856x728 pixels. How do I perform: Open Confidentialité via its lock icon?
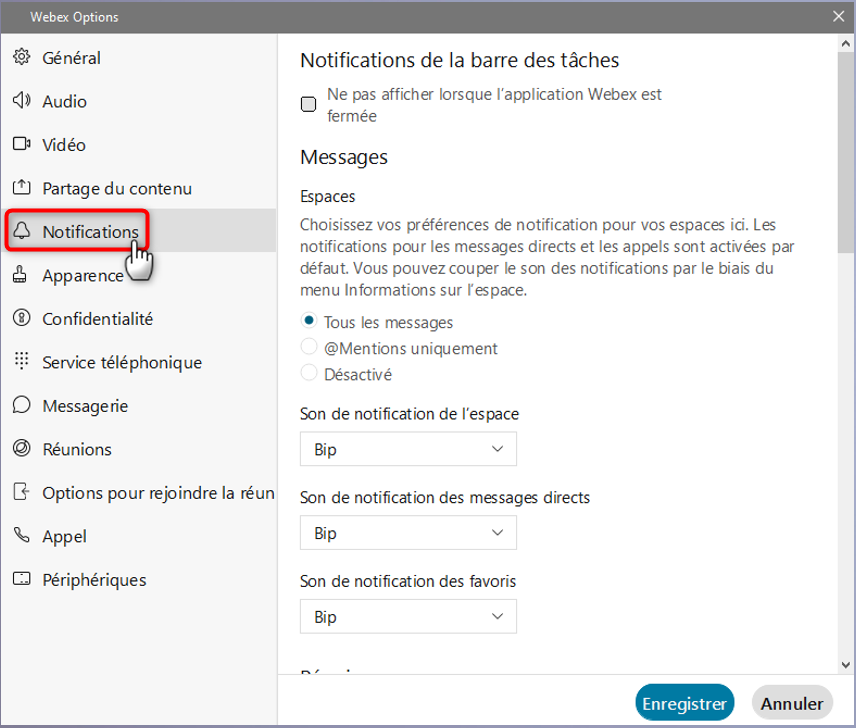21,318
